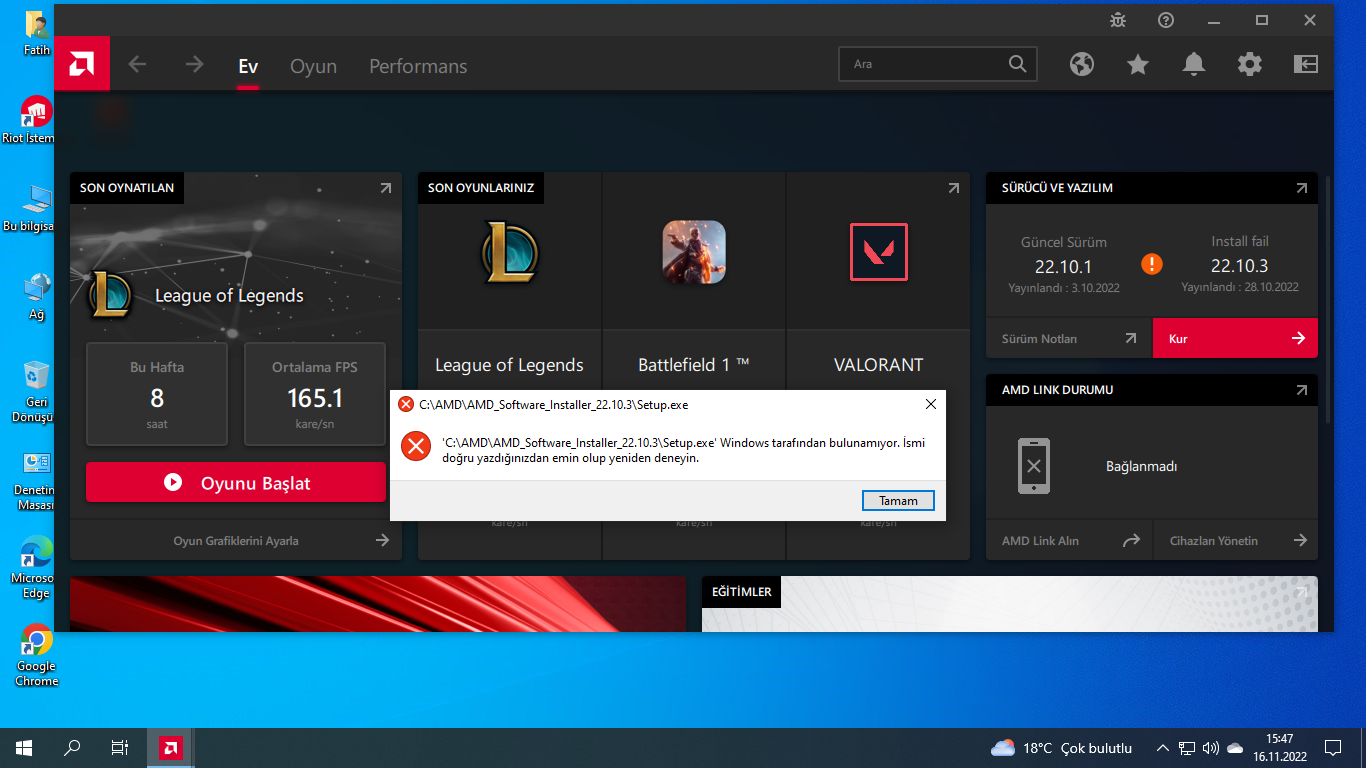Select the Denetim Masası desktop icon

[37, 481]
